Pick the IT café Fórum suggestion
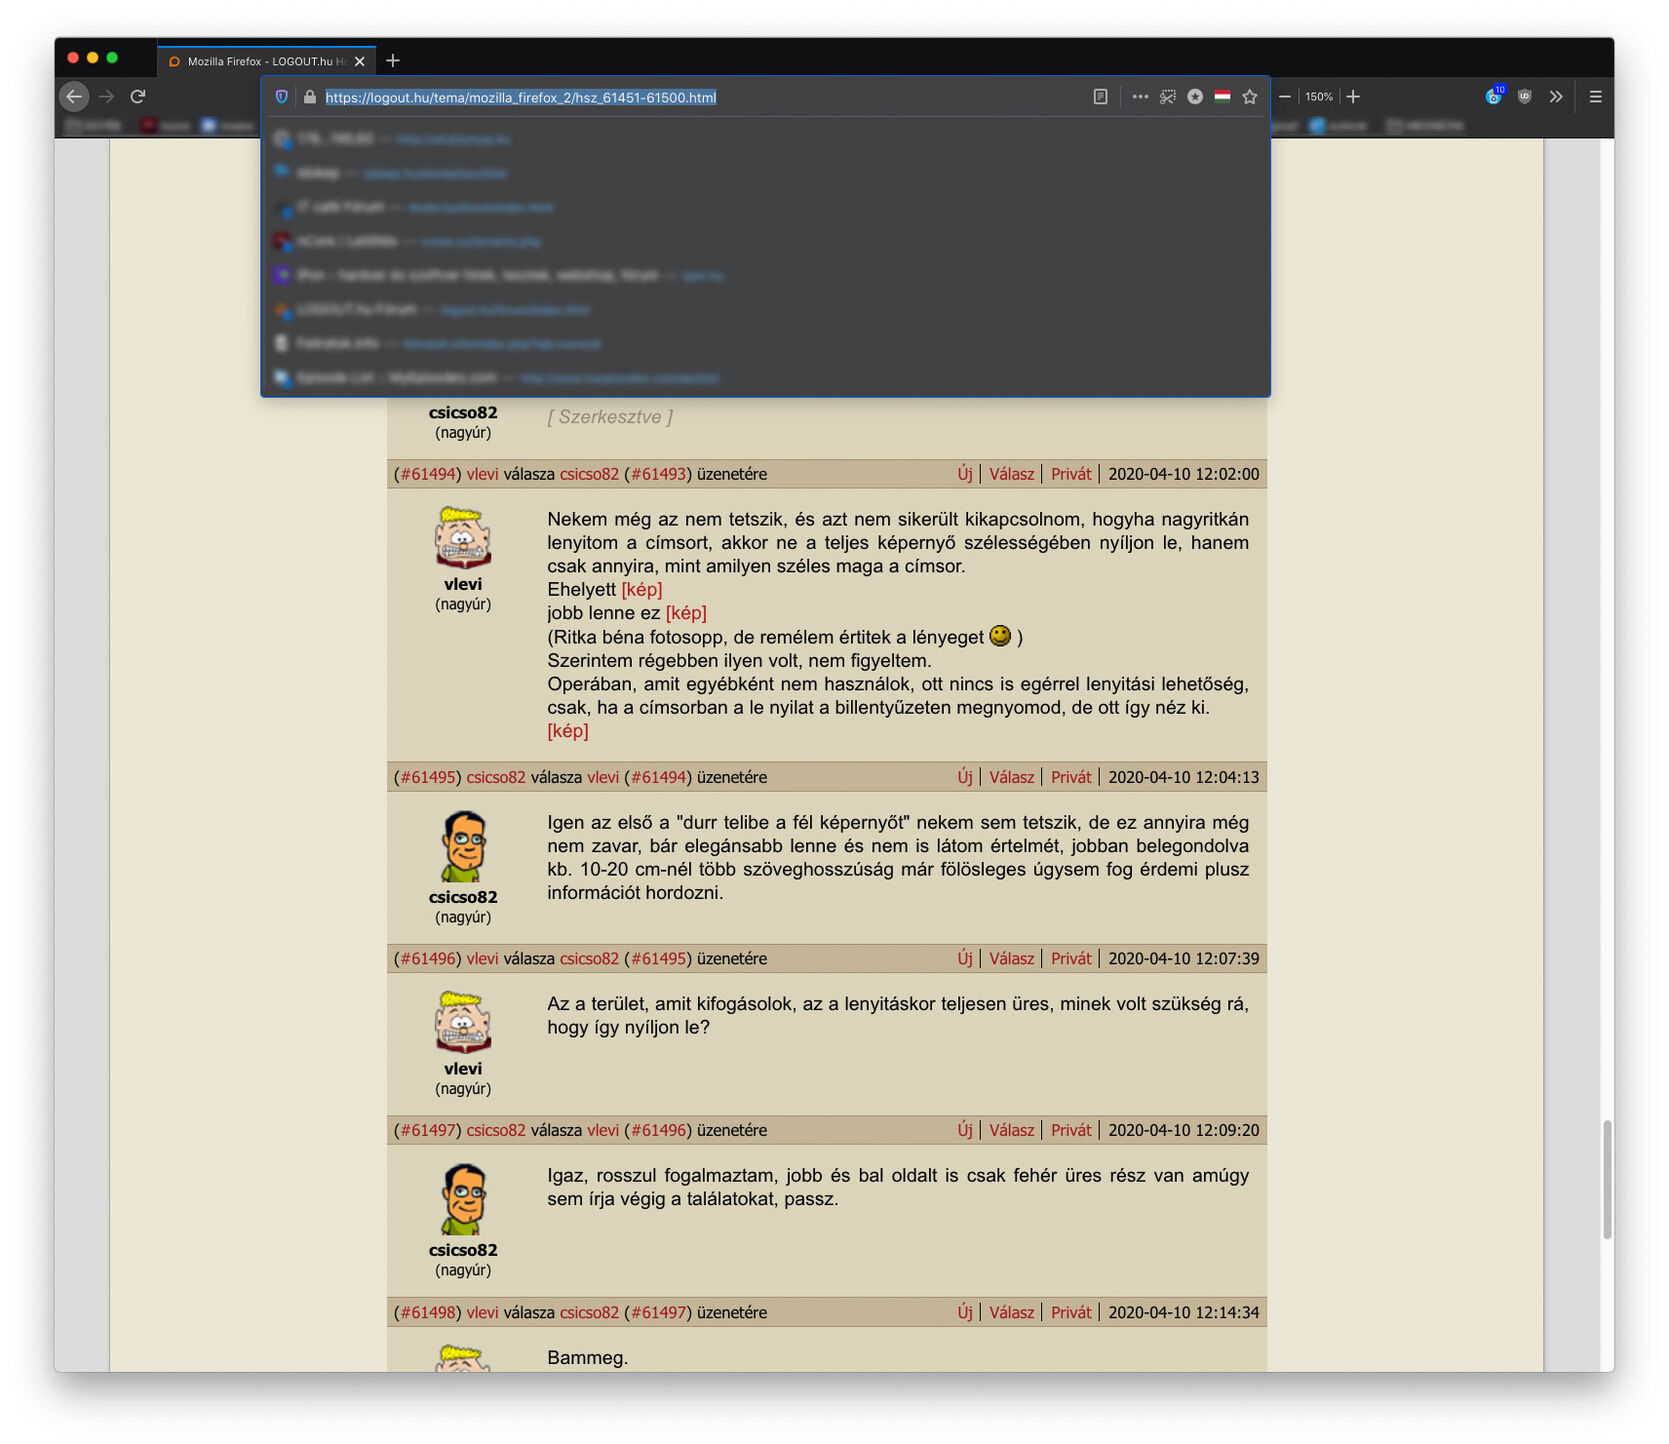The height and width of the screenshot is (1444, 1669). pos(765,207)
